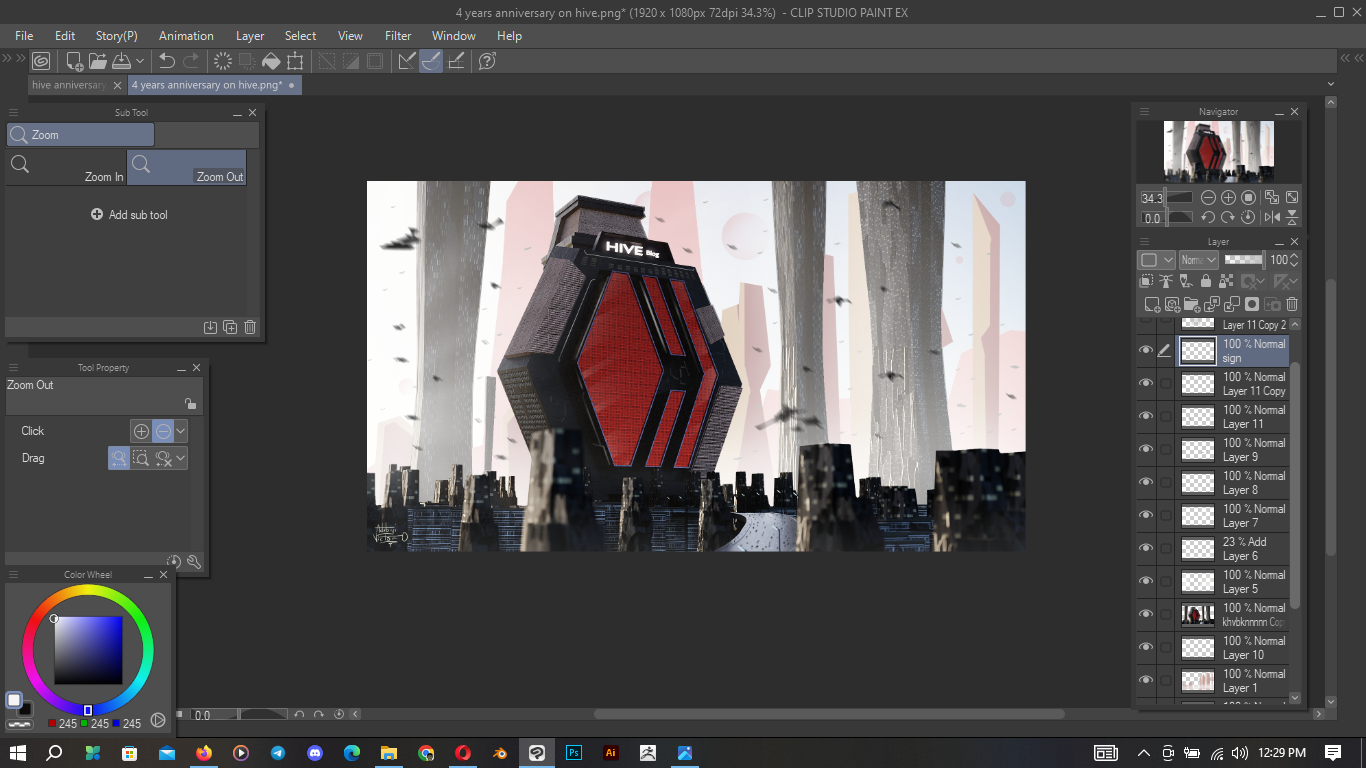Open the Window menu
Viewport: 1366px width, 768px height.
click(454, 36)
